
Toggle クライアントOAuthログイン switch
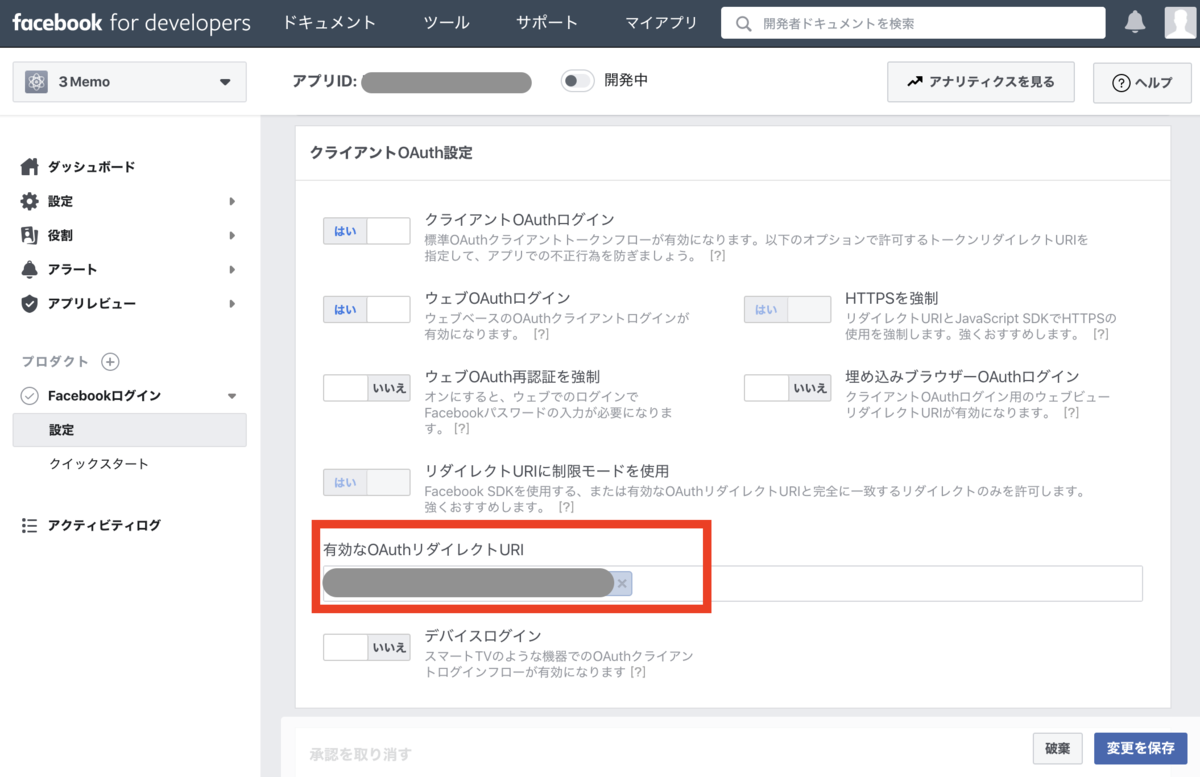point(366,231)
